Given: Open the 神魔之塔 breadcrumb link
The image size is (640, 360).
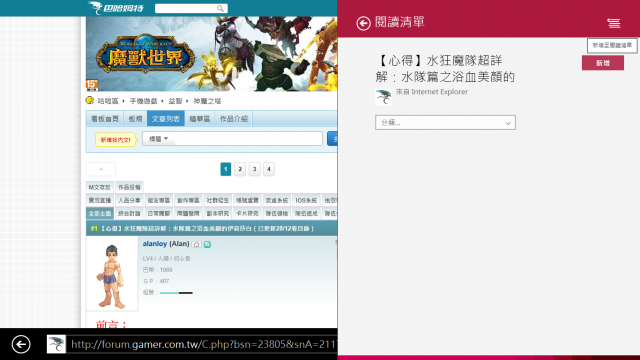Looking at the screenshot, I should 207,101.
